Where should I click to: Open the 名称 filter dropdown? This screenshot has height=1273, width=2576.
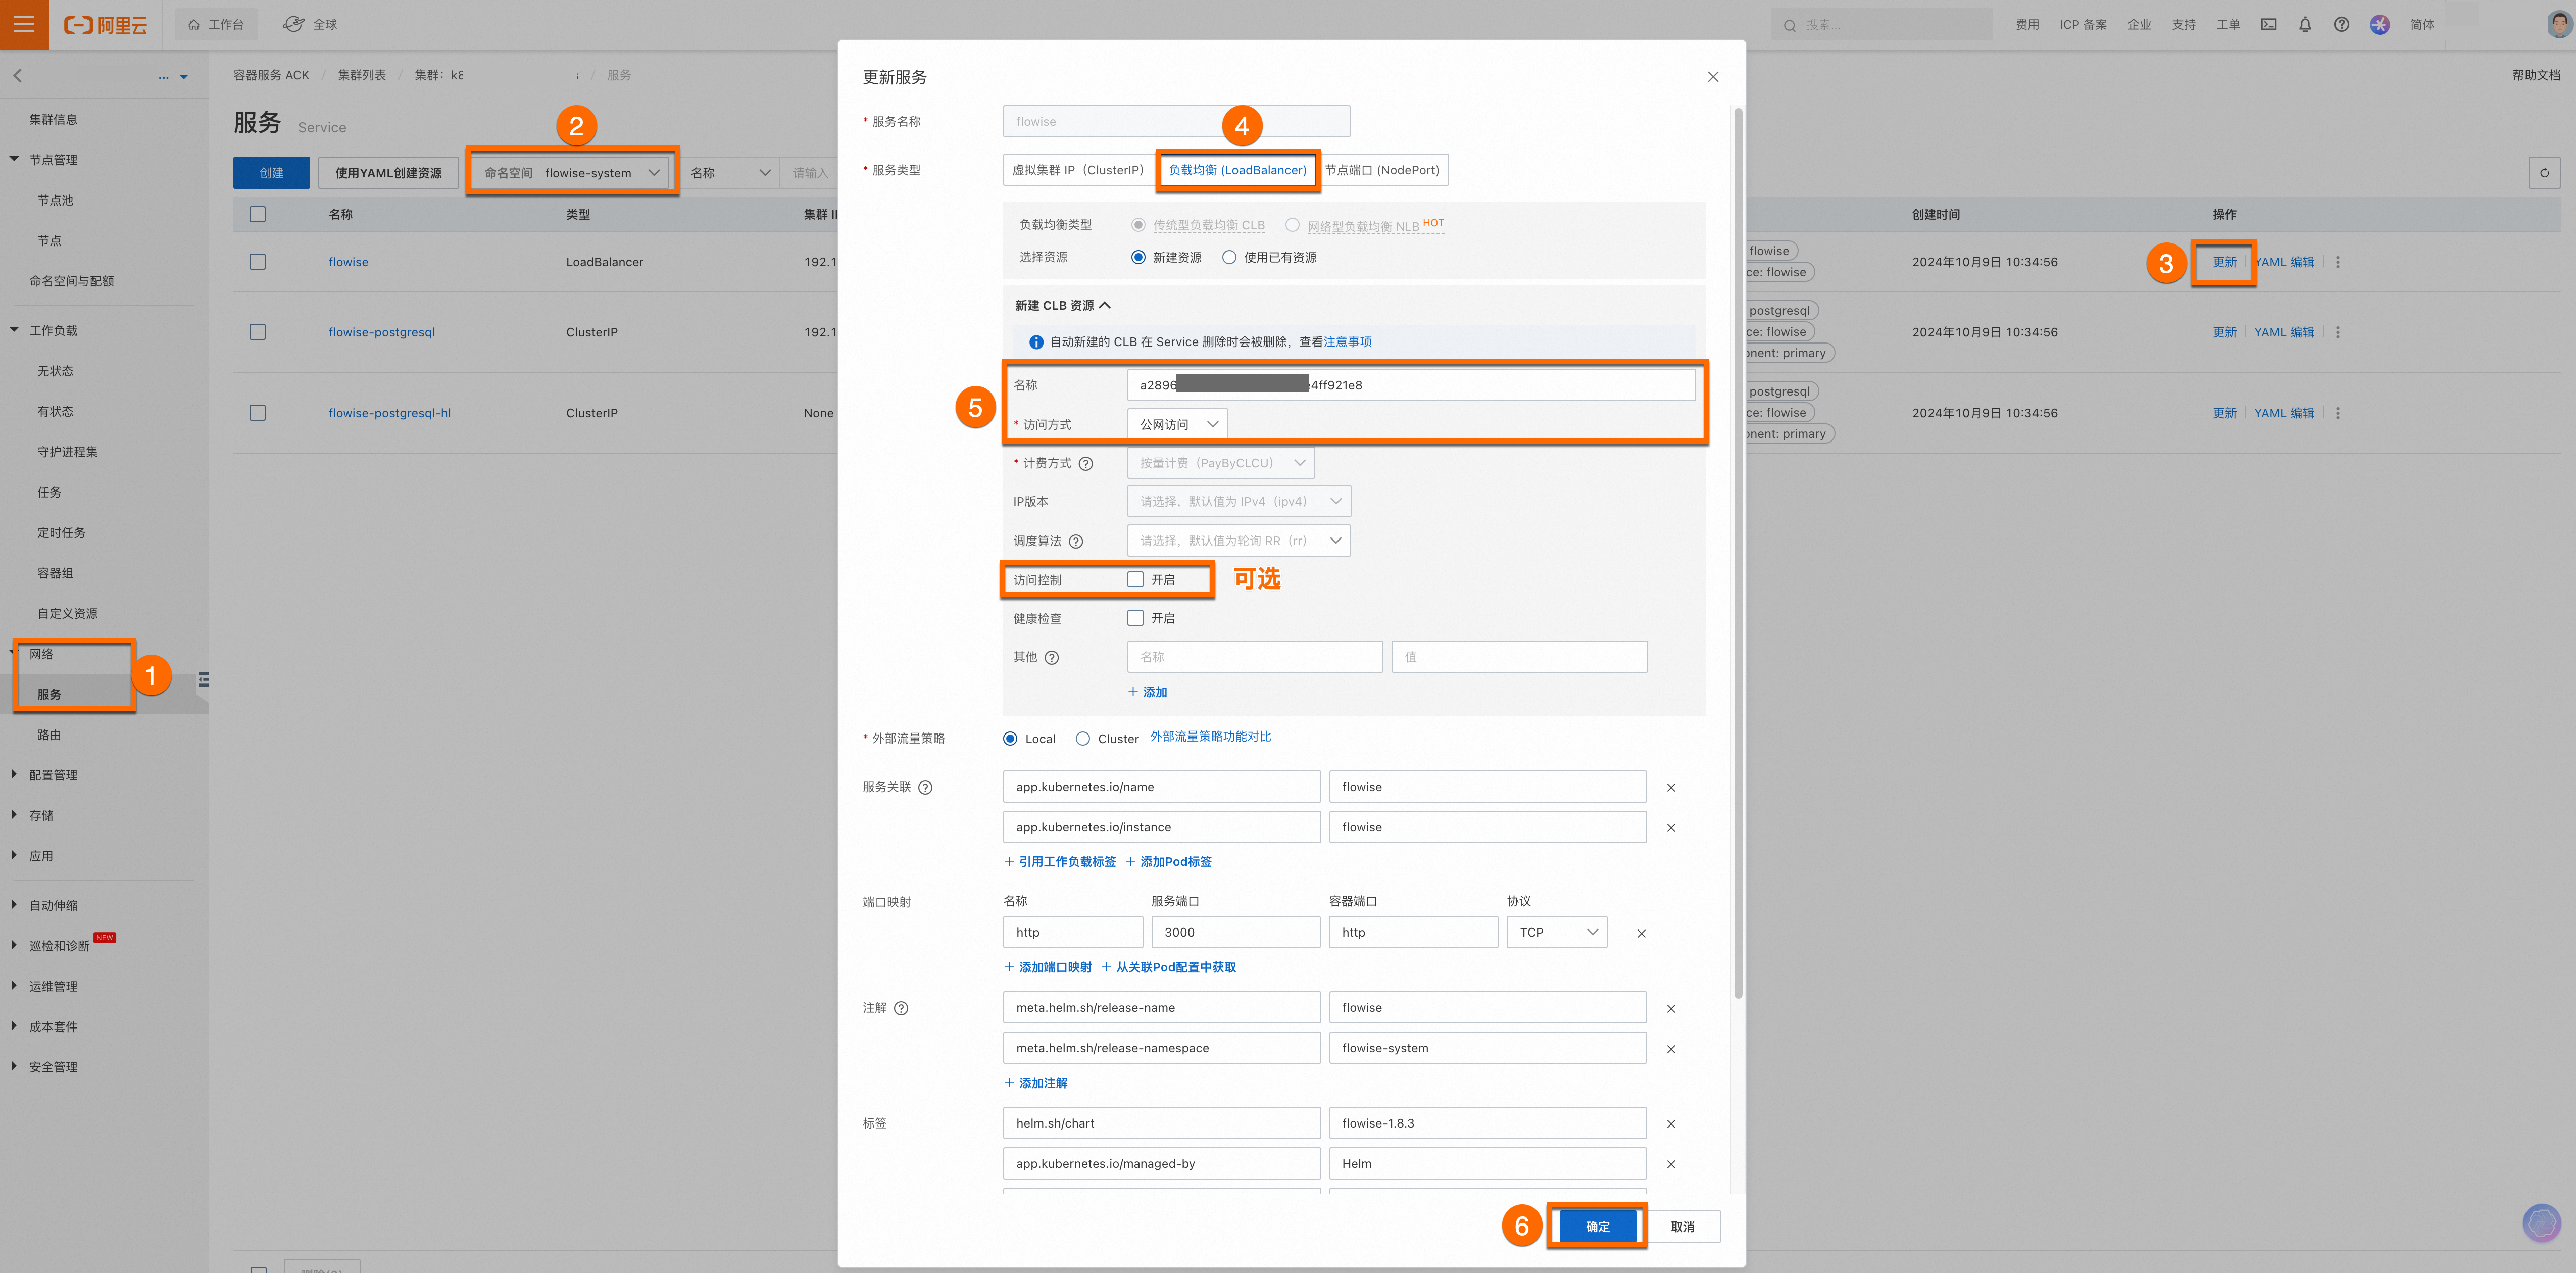[730, 172]
